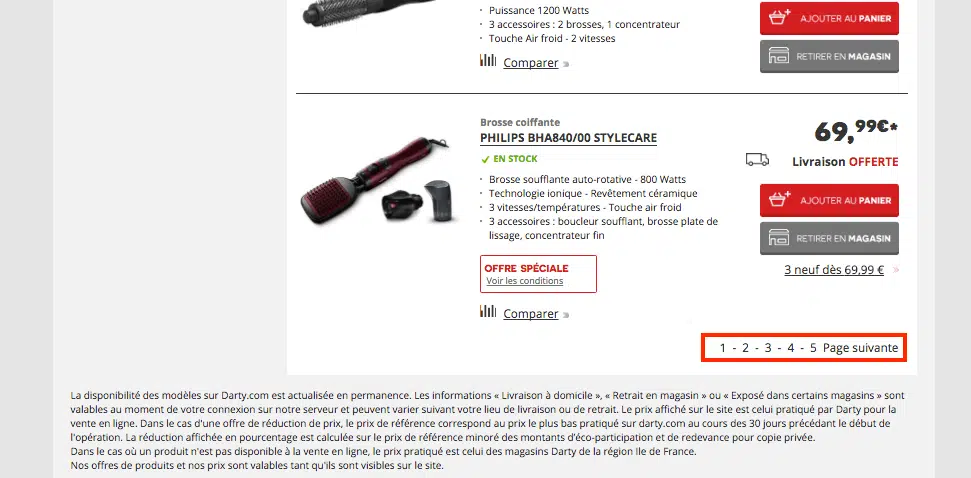Click store icon on top Retirer en magasin
Image resolution: width=971 pixels, height=478 pixels.
[779, 56]
